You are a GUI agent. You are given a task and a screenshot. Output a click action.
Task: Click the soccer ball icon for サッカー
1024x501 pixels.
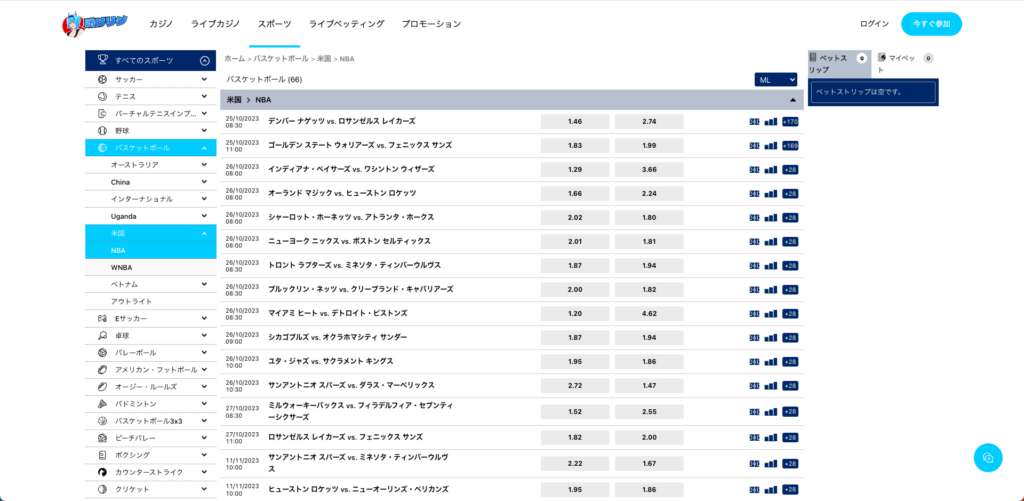(x=103, y=79)
